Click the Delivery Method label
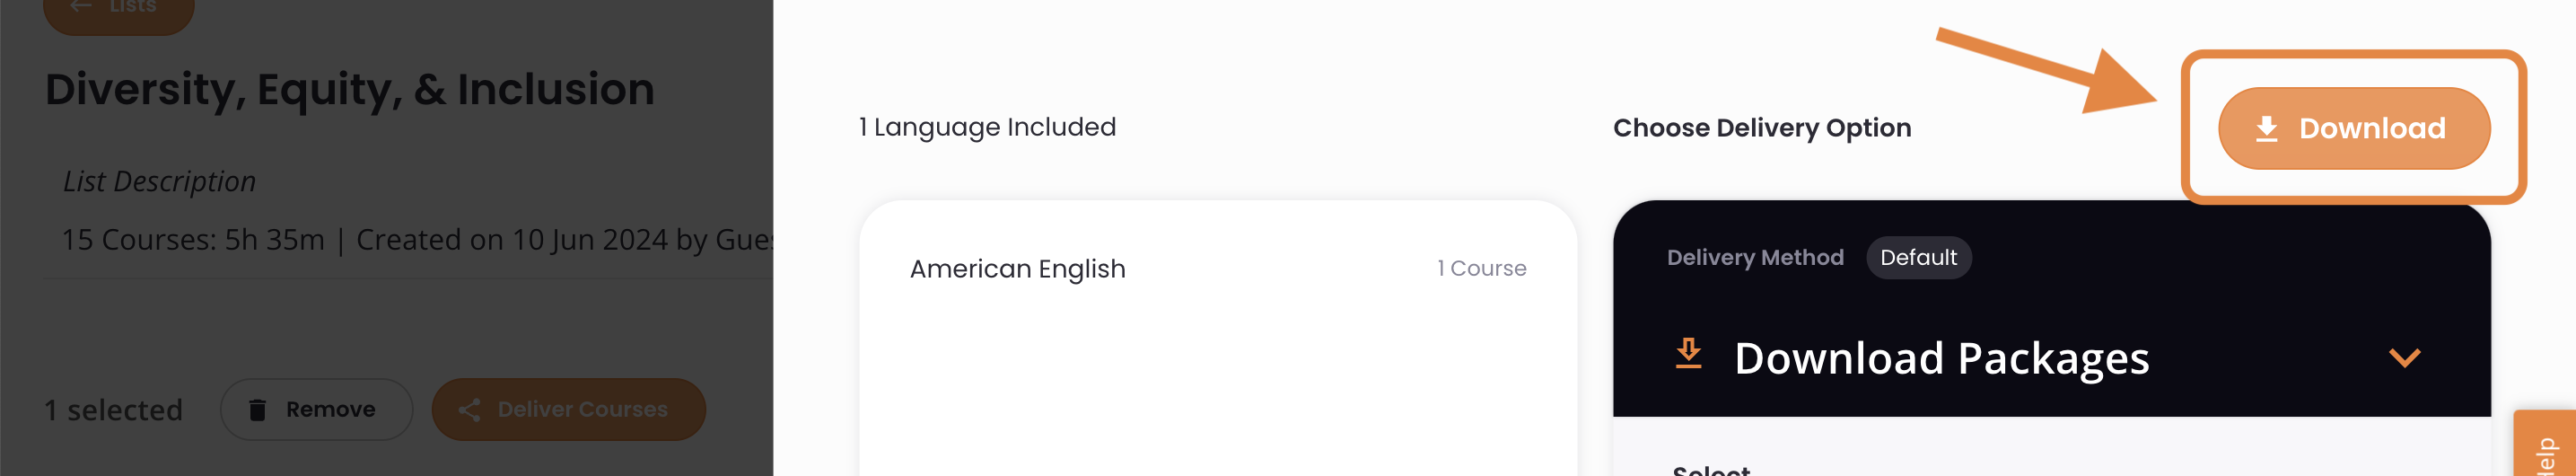The width and height of the screenshot is (2576, 476). coord(1755,258)
